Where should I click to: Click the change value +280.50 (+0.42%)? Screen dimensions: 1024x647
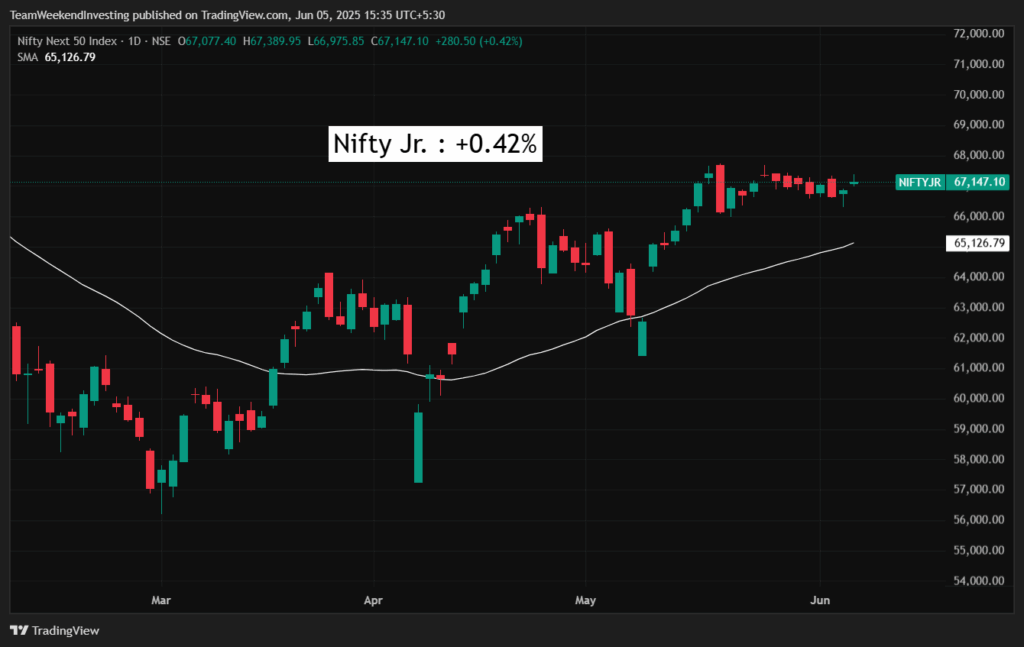(x=479, y=41)
